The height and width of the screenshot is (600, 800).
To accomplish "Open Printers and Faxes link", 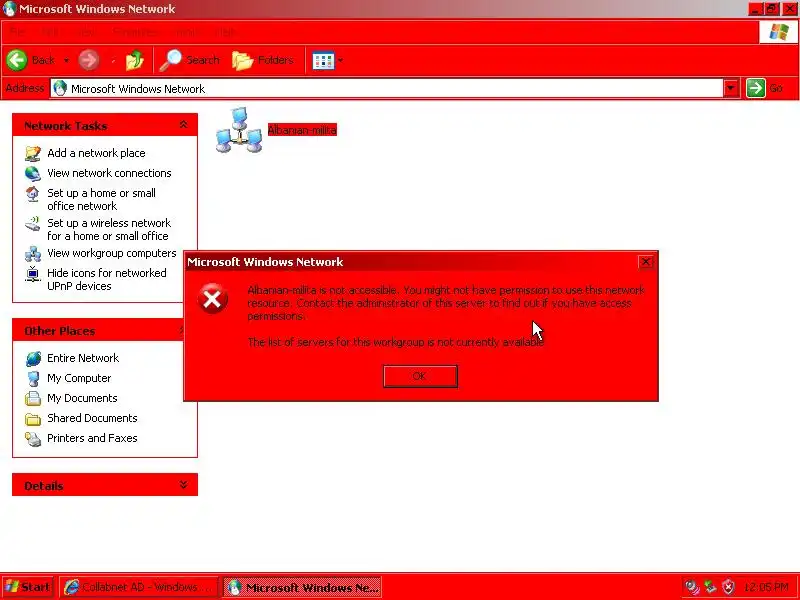I will click(92, 438).
